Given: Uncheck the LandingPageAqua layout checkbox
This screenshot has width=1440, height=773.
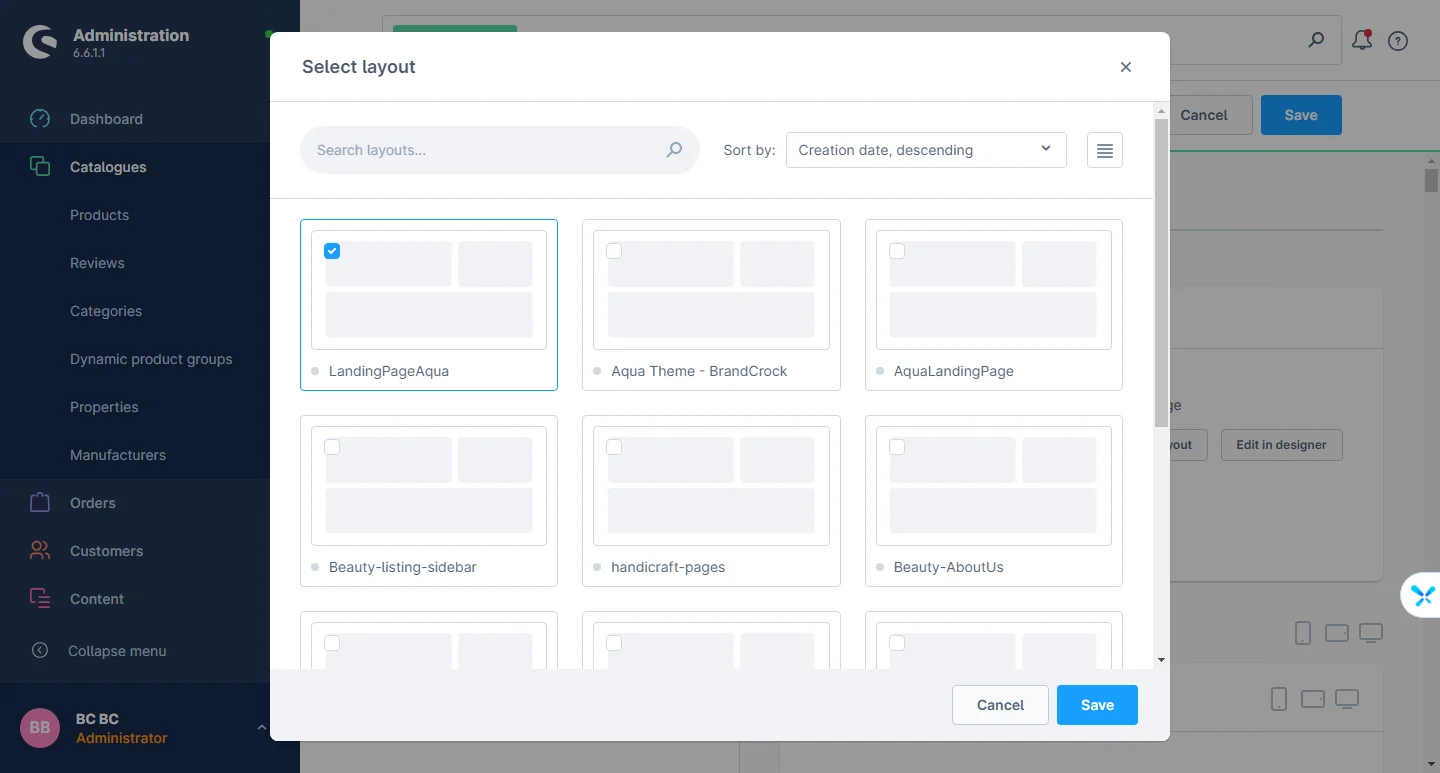Looking at the screenshot, I should (x=332, y=251).
